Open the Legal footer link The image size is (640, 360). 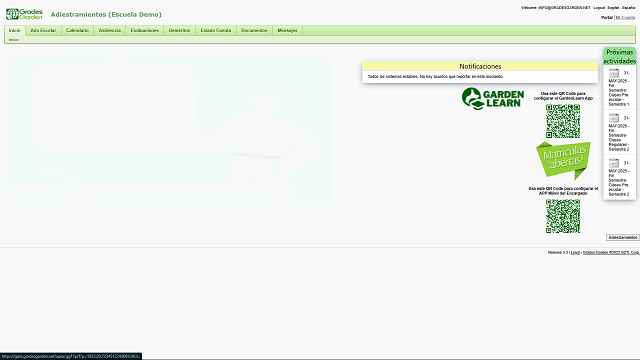click(x=575, y=253)
